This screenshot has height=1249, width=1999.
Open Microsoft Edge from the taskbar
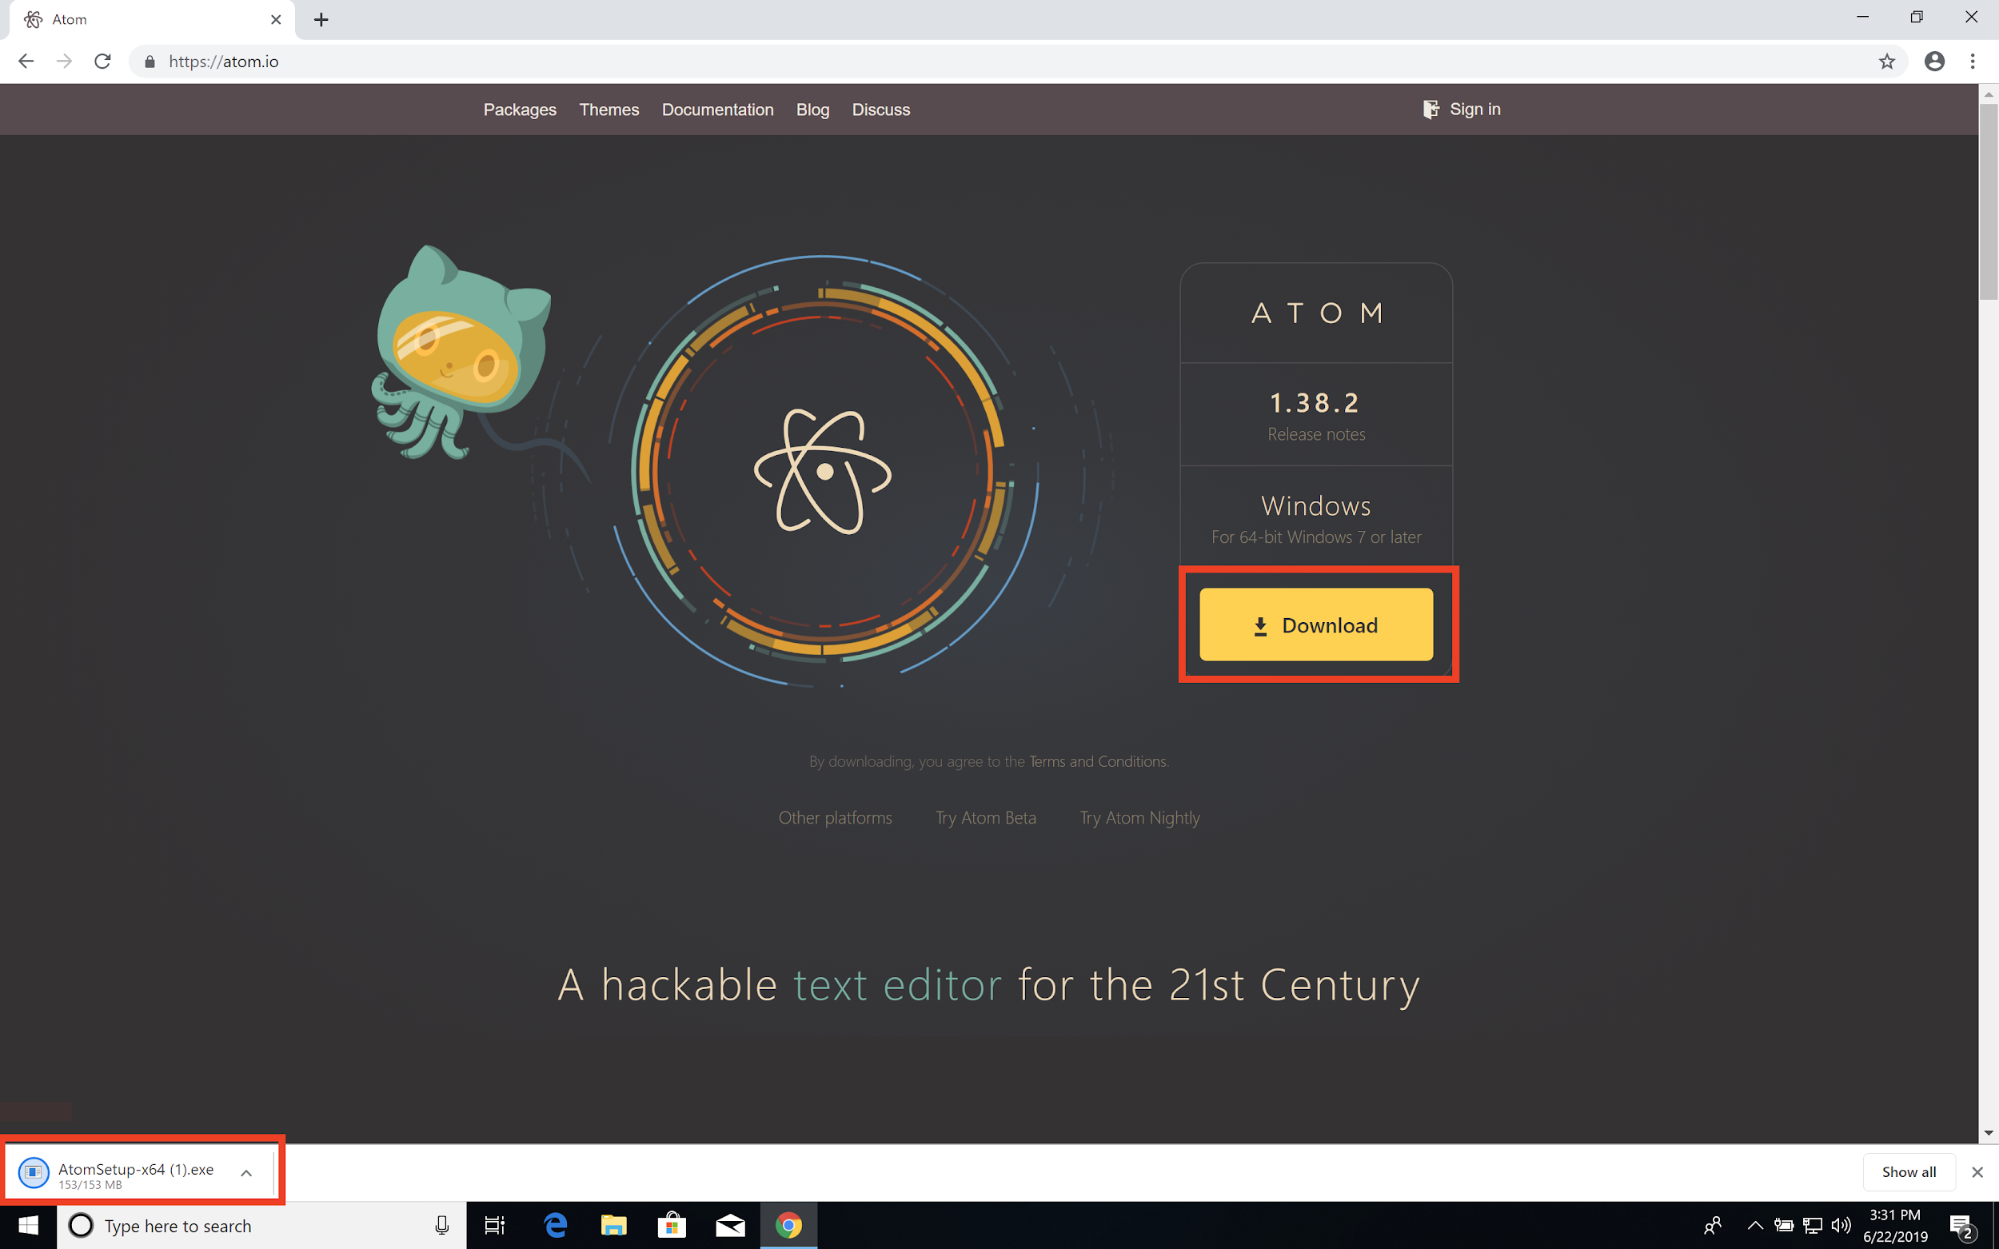(x=555, y=1225)
